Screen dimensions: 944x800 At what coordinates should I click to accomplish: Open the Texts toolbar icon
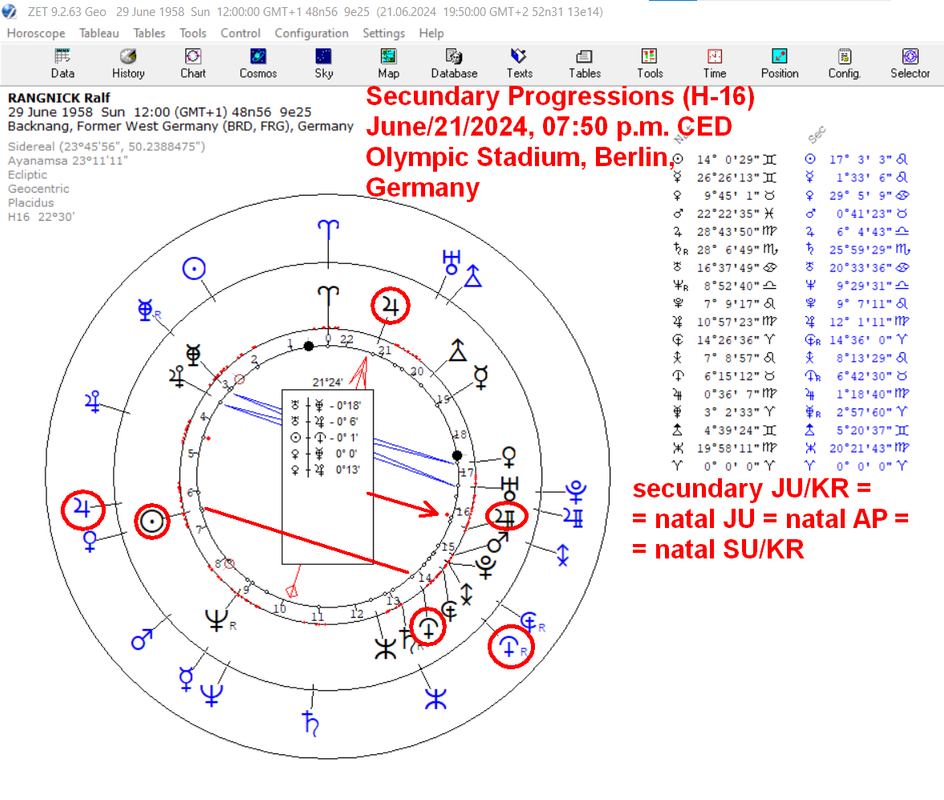519,64
